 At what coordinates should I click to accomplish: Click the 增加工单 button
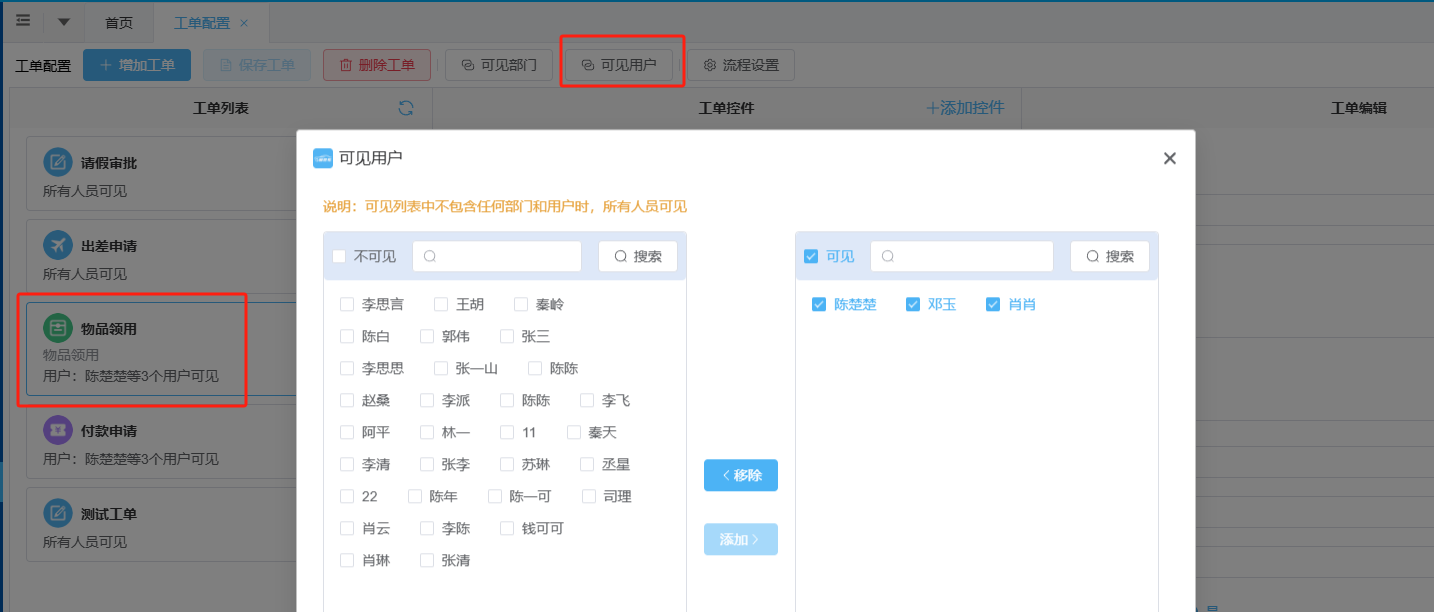(x=137, y=65)
